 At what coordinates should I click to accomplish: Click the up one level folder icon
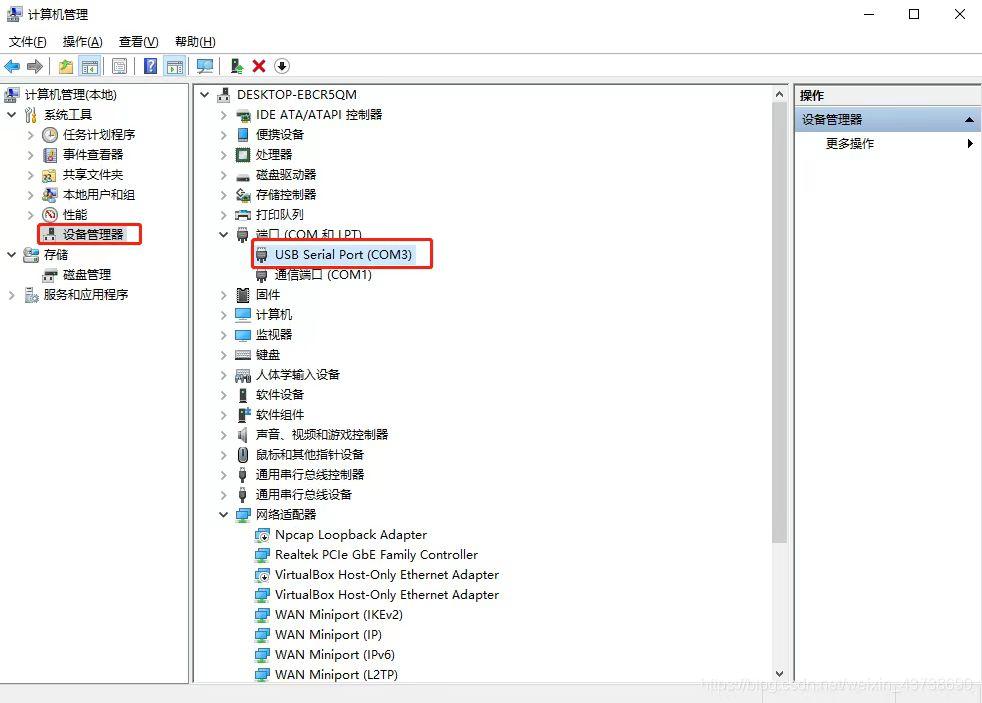click(x=65, y=66)
